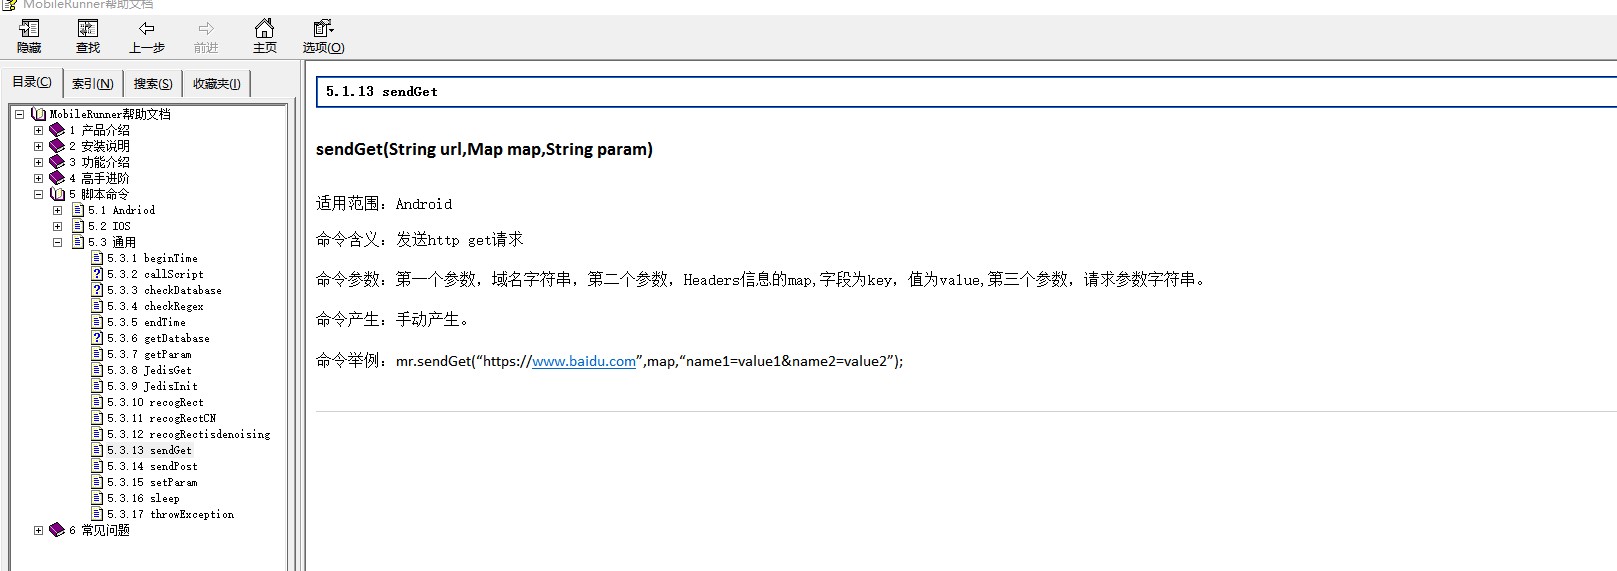This screenshot has height=571, width=1617.
Task: Click the page icon for 5.3 通用
Action: click(x=78, y=242)
